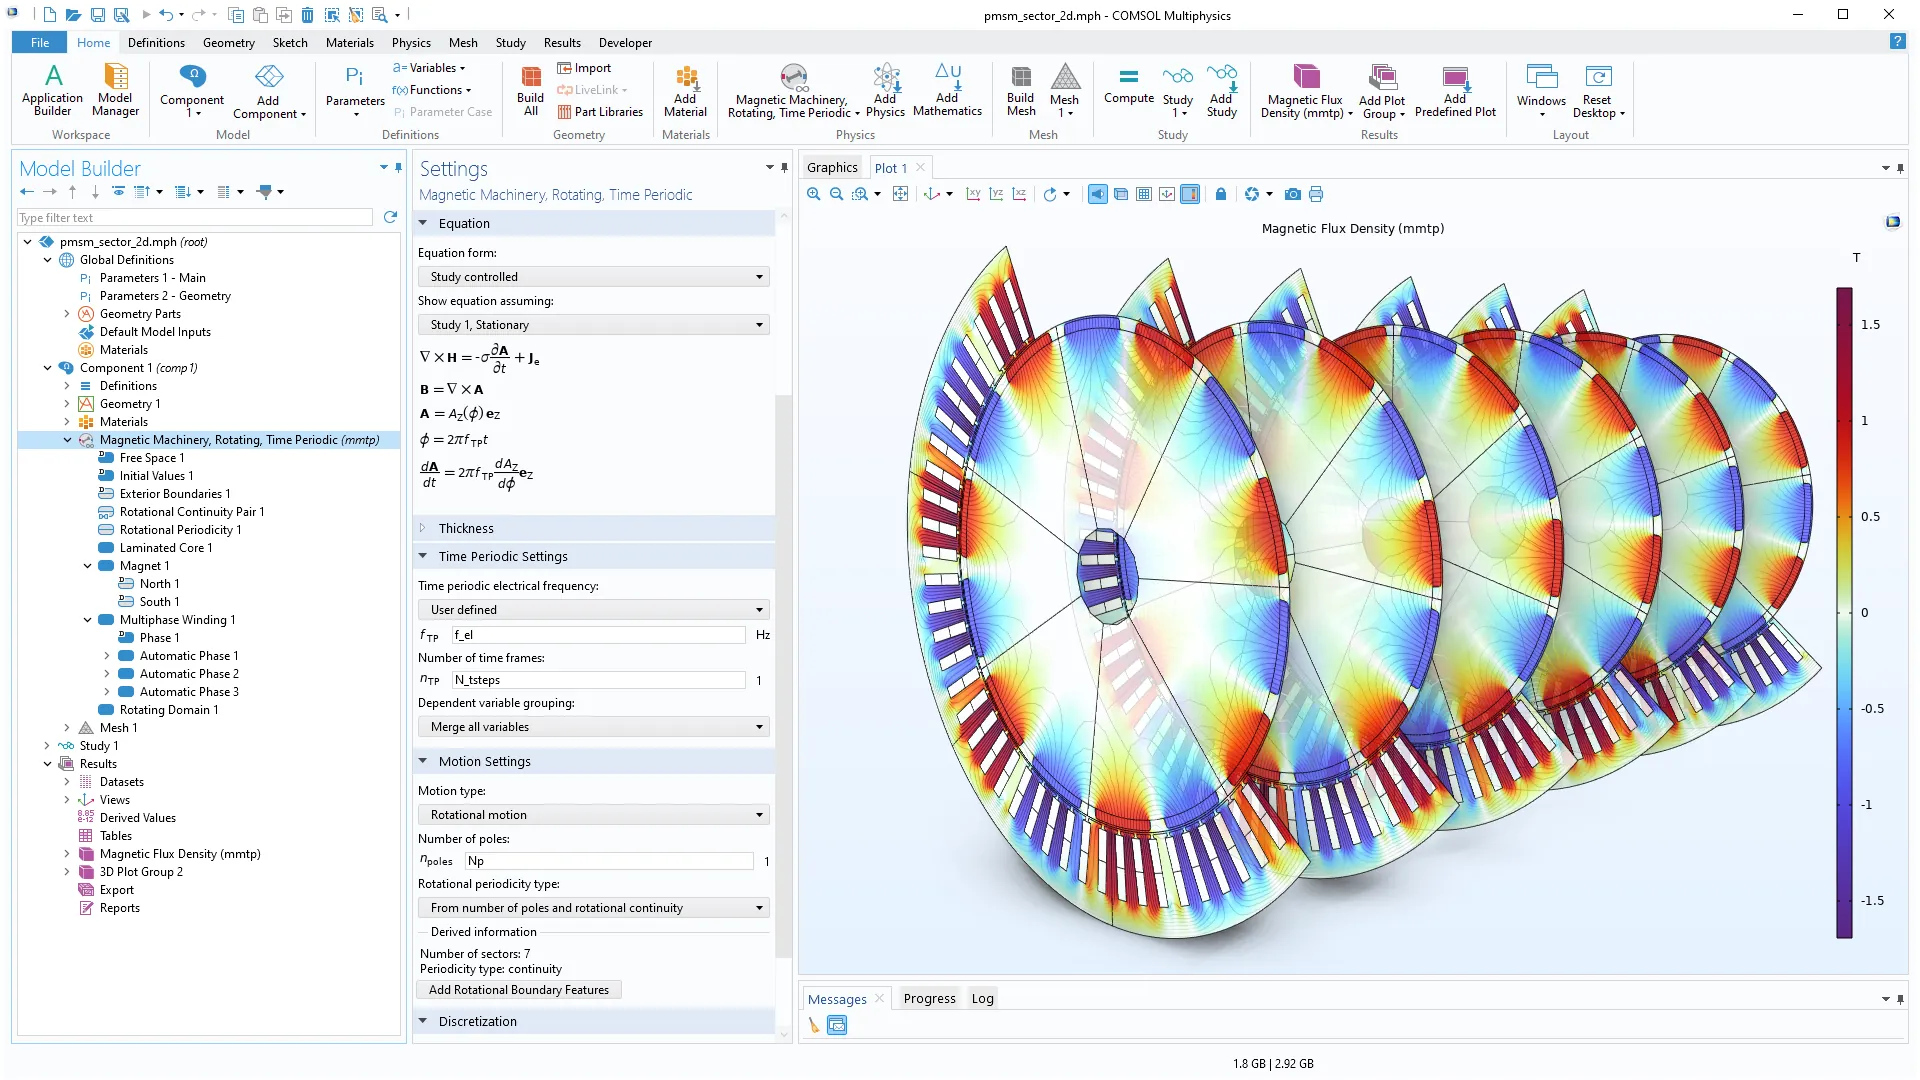
Task: Click Add Rotational Boundary Features button
Action: tap(518, 990)
